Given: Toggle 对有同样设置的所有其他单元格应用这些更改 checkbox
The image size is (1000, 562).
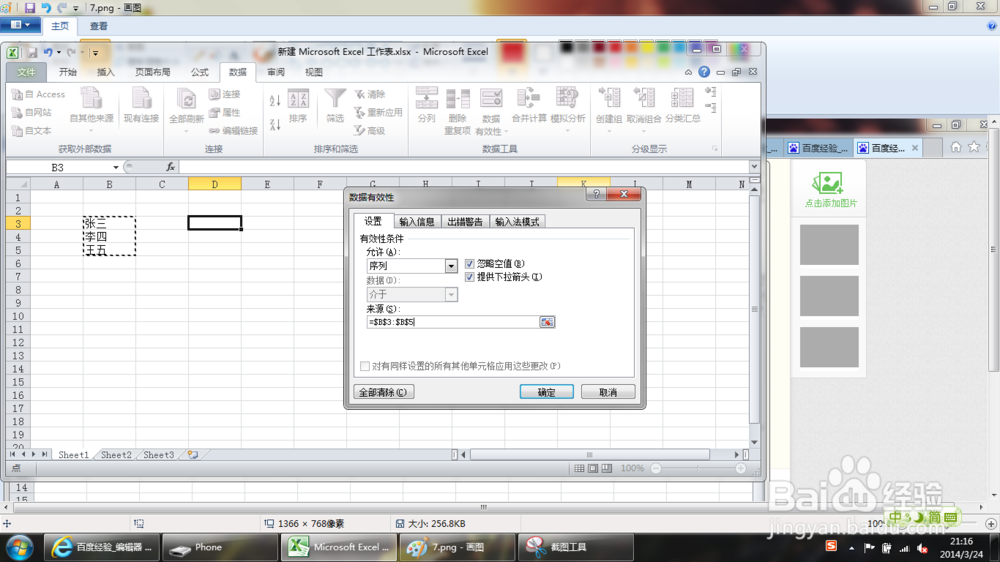Looking at the screenshot, I should [x=365, y=366].
